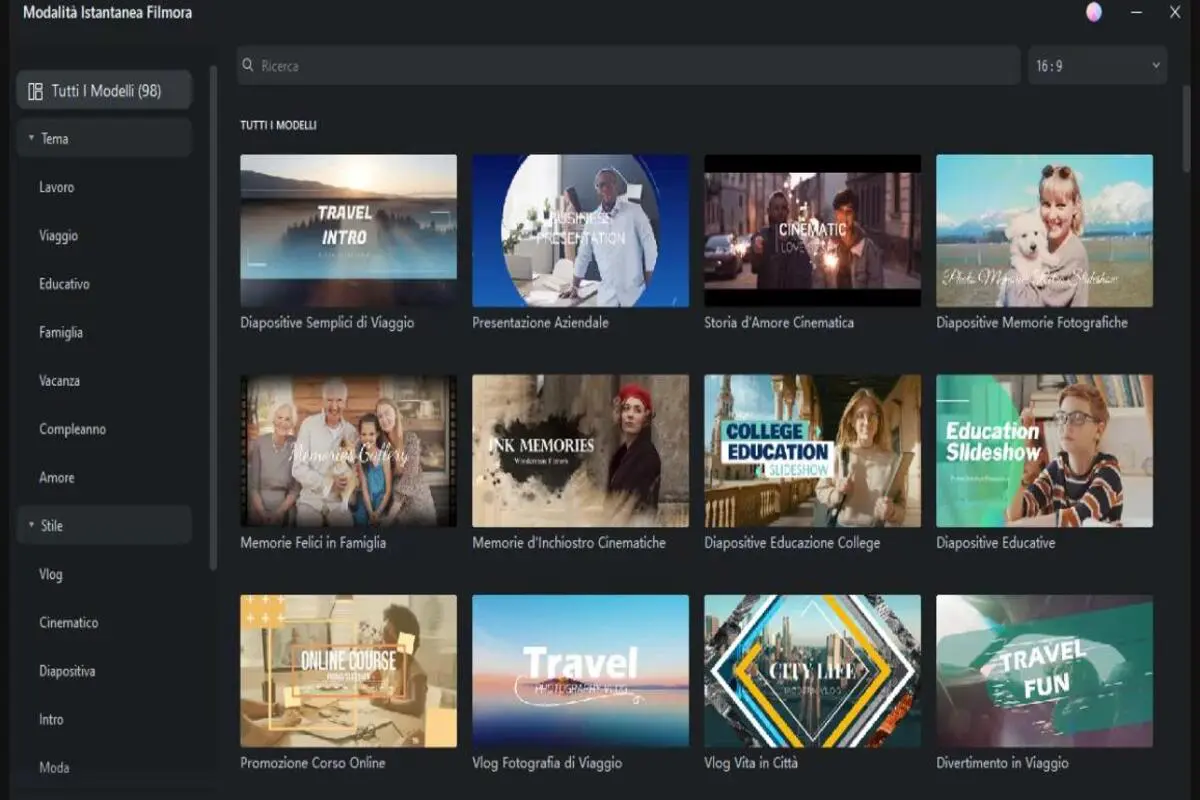Click the Ricerca search field
The width and height of the screenshot is (1200, 800).
tap(629, 66)
